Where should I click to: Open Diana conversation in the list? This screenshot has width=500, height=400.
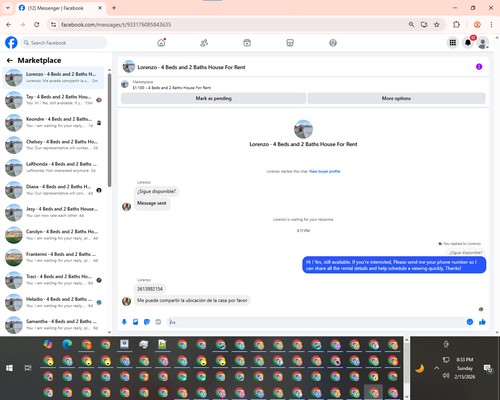[x=53, y=190]
